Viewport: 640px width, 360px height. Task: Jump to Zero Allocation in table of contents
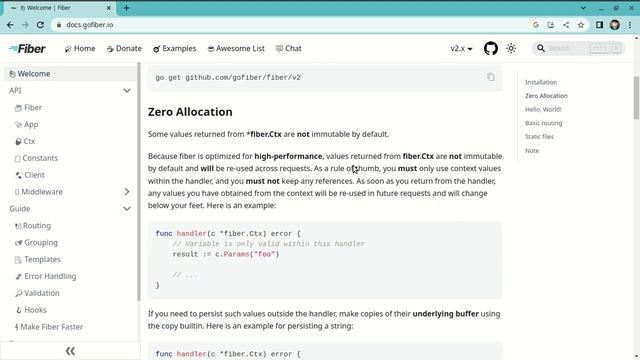pos(546,96)
